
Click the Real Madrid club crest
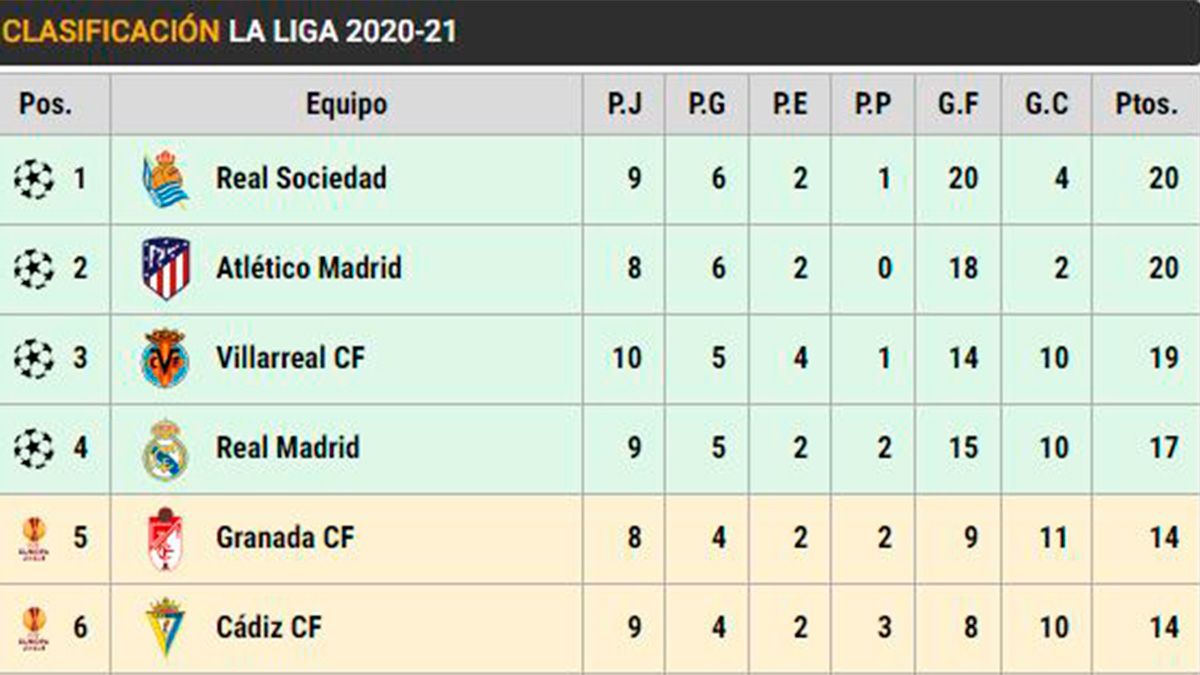coord(165,448)
